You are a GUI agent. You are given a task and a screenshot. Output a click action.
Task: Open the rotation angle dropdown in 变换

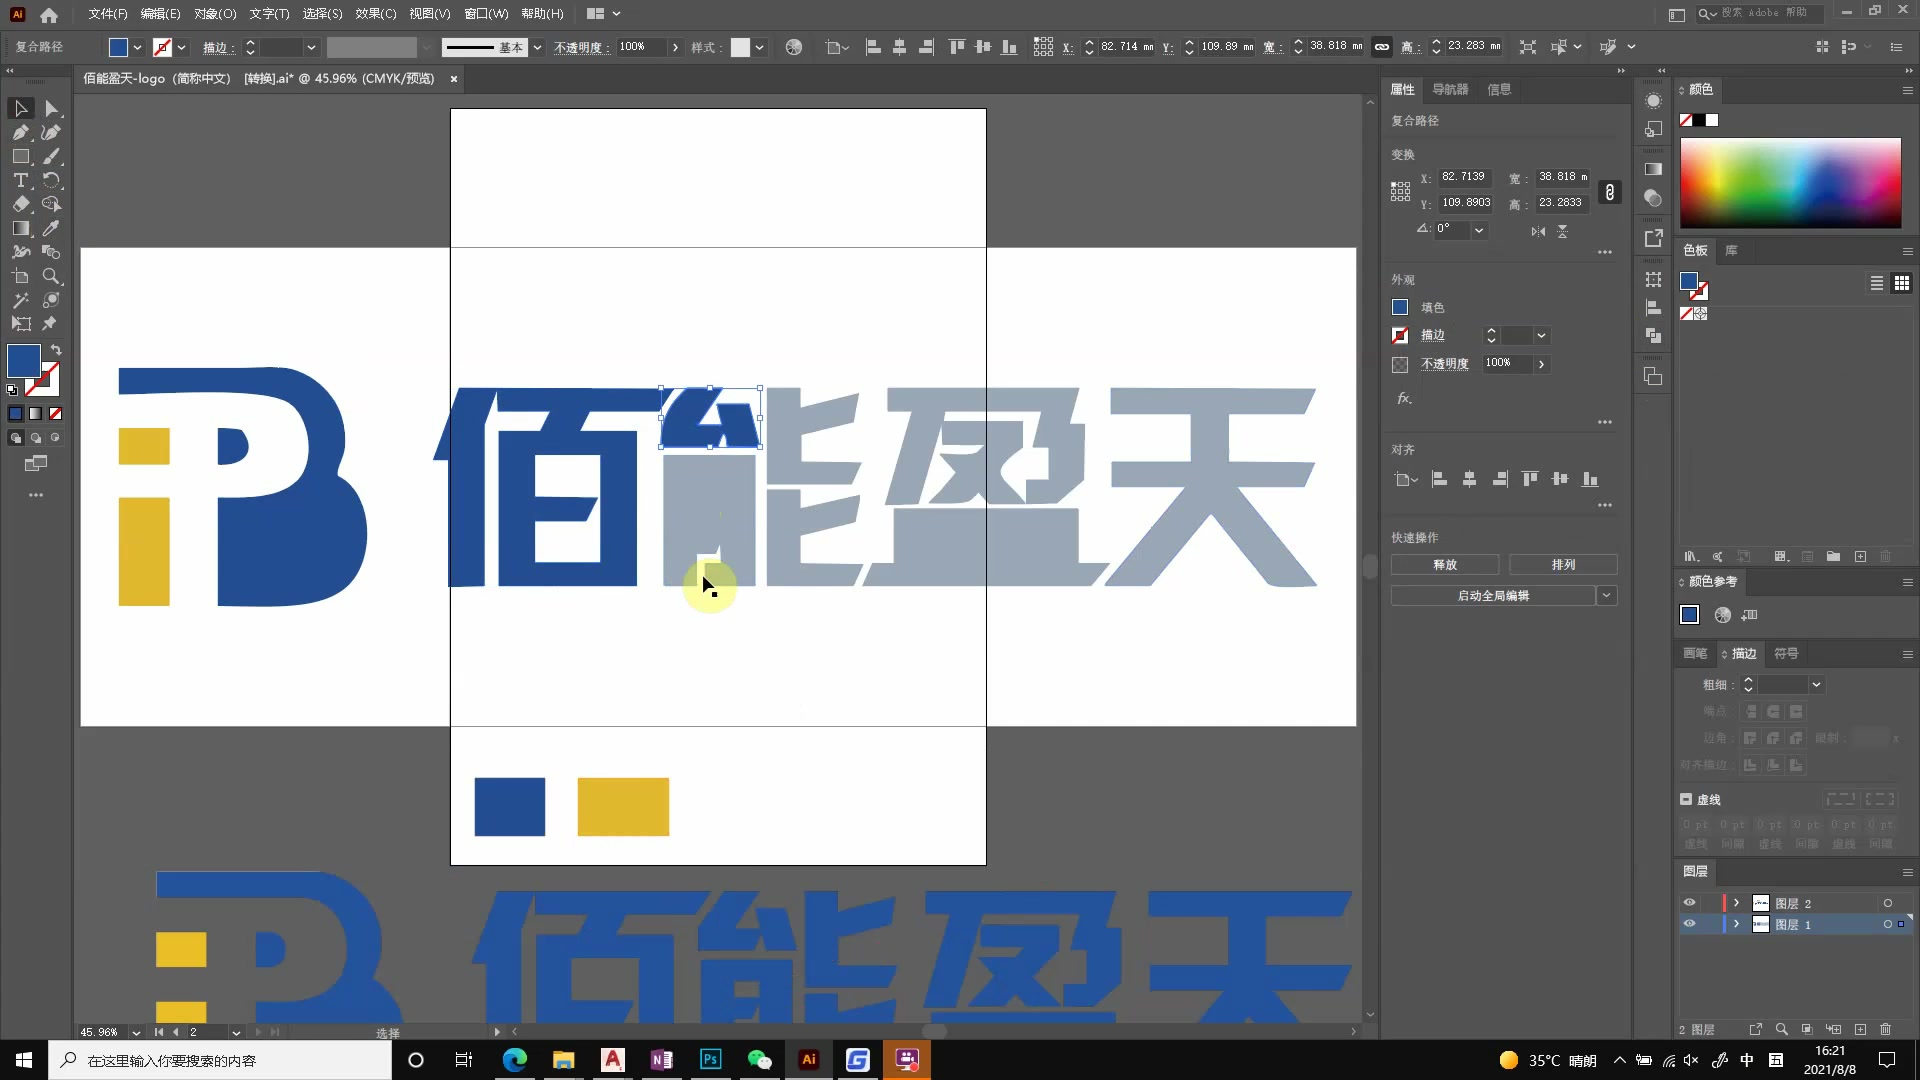point(1478,229)
